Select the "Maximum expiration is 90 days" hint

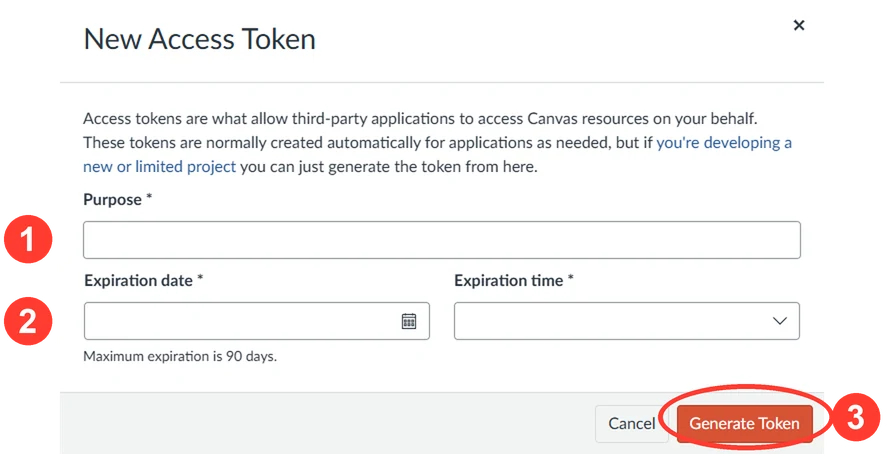pos(180,356)
